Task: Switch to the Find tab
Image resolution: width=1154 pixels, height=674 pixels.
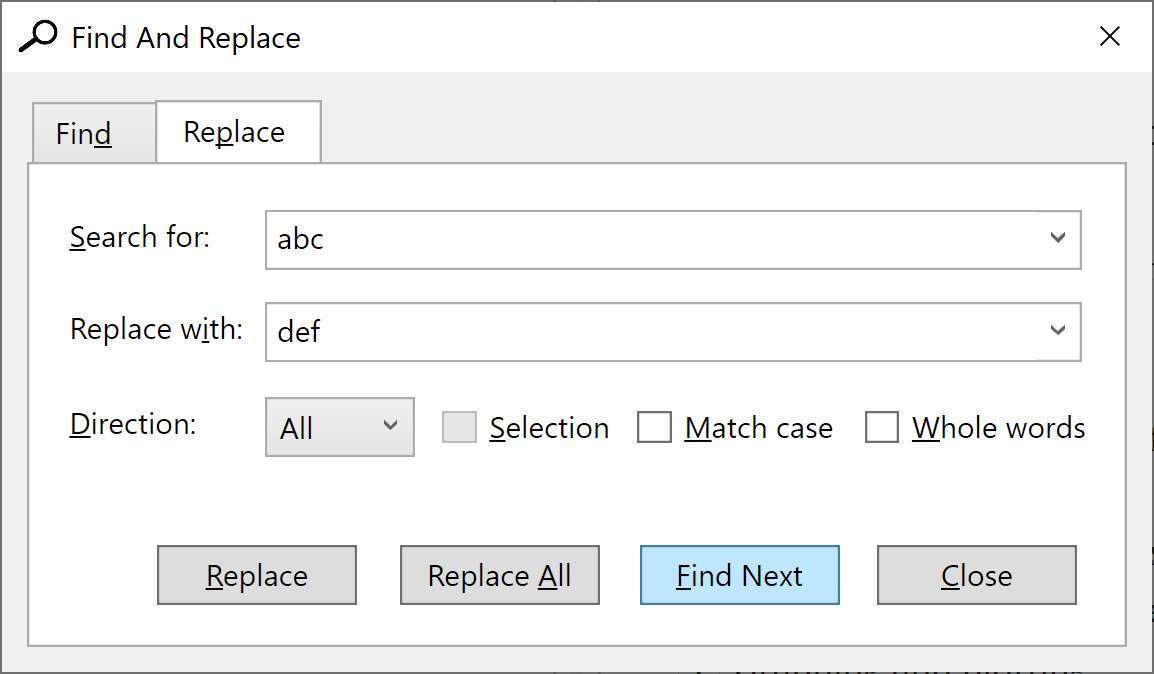Action: pos(84,133)
